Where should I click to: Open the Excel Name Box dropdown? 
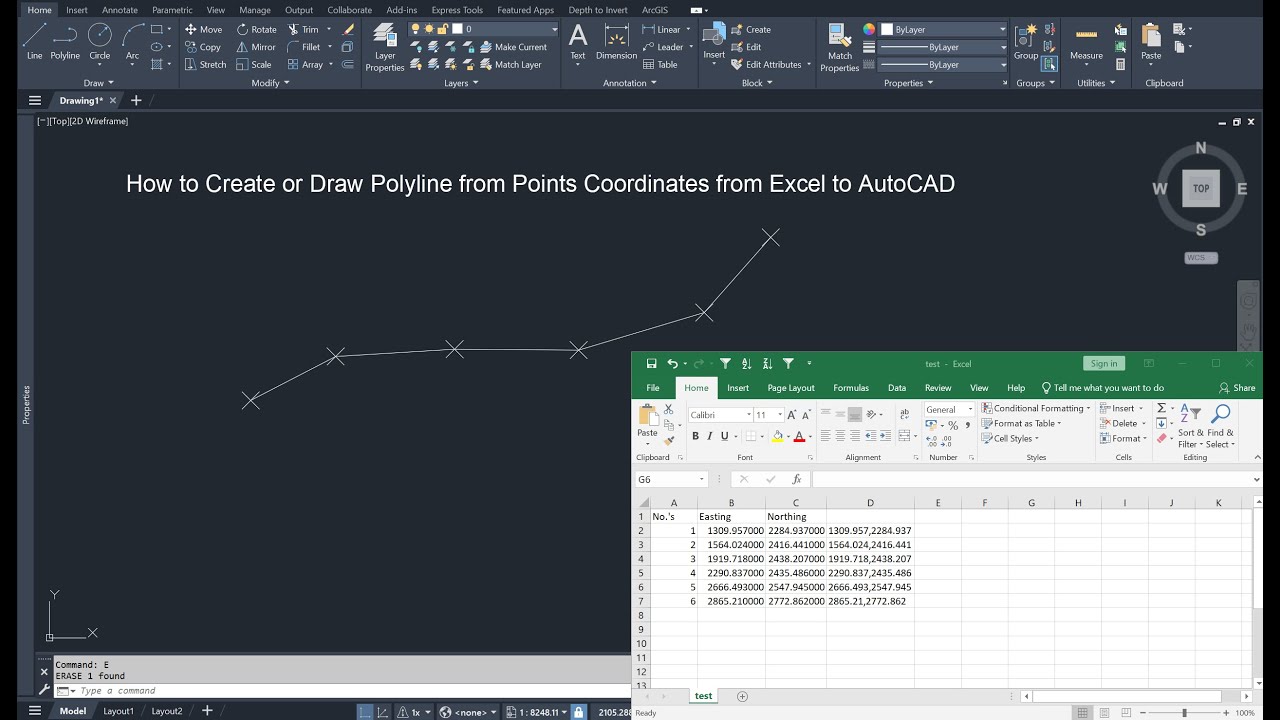pyautogui.click(x=702, y=480)
